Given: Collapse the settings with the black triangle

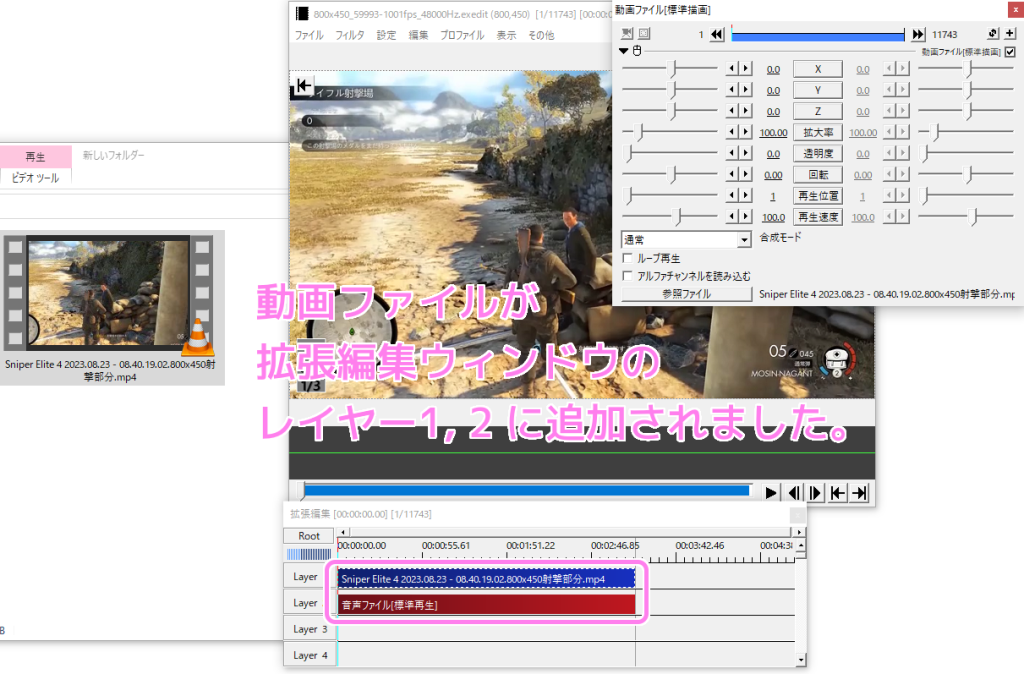Looking at the screenshot, I should 624,51.
